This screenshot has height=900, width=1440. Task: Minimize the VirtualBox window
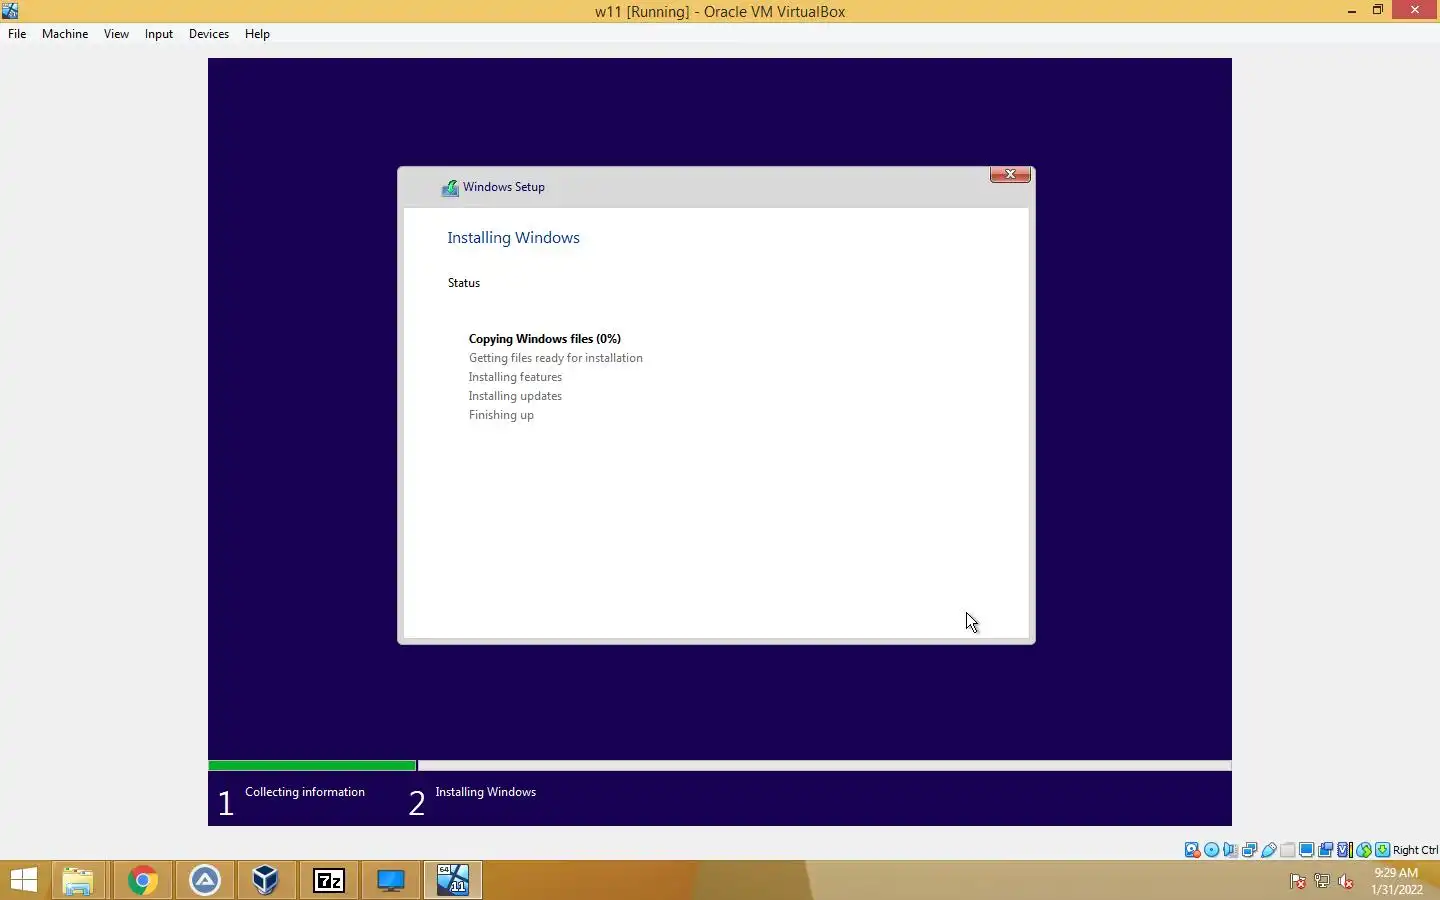pyautogui.click(x=1352, y=11)
